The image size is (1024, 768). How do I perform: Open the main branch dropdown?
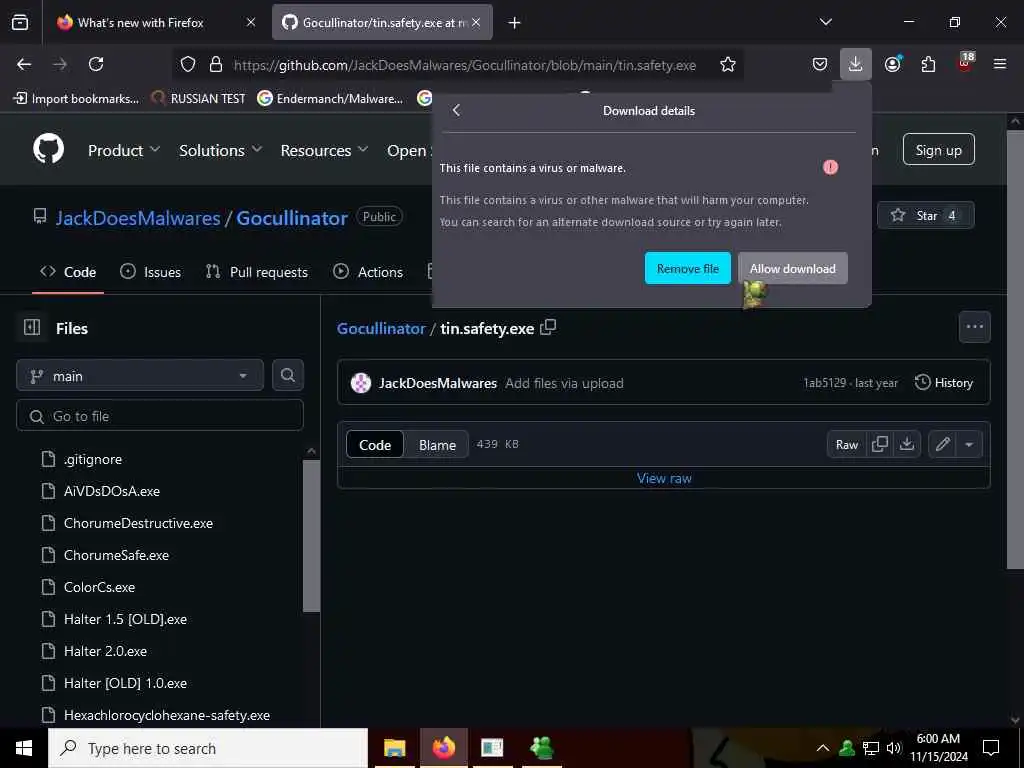coord(140,376)
